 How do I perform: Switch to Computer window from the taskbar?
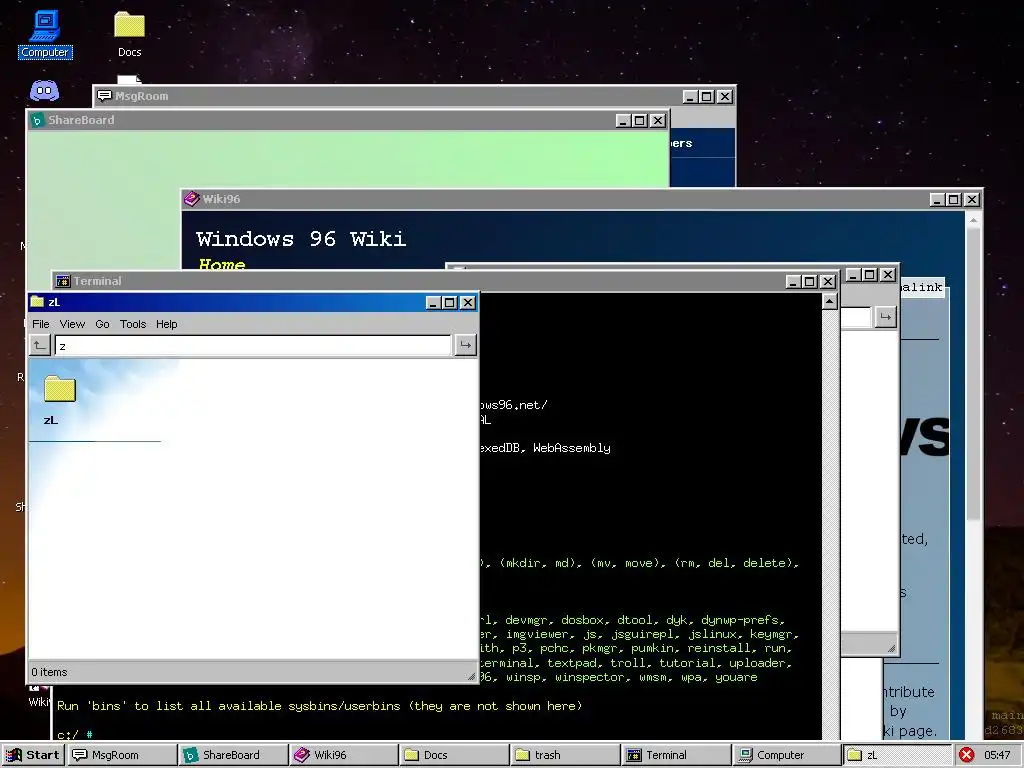point(788,755)
